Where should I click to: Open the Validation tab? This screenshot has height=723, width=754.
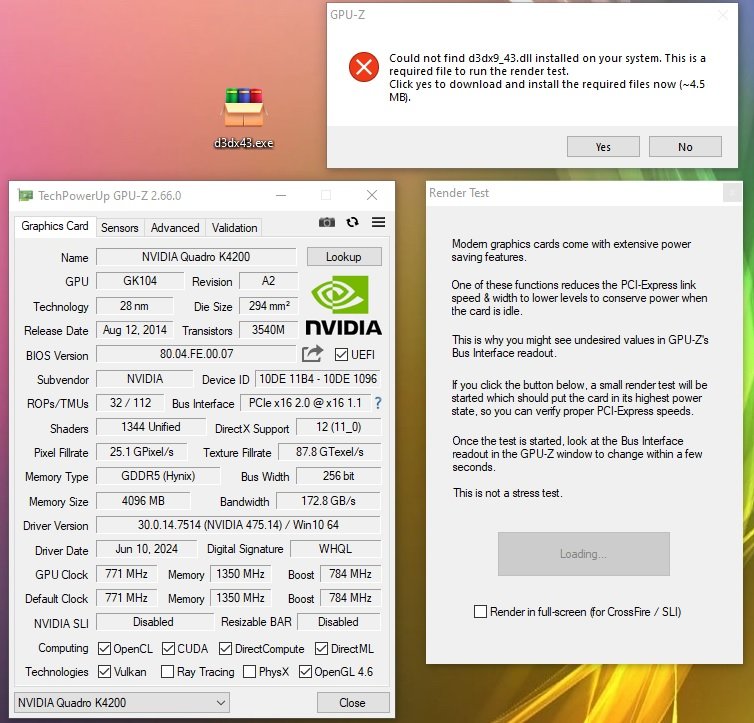[235, 228]
